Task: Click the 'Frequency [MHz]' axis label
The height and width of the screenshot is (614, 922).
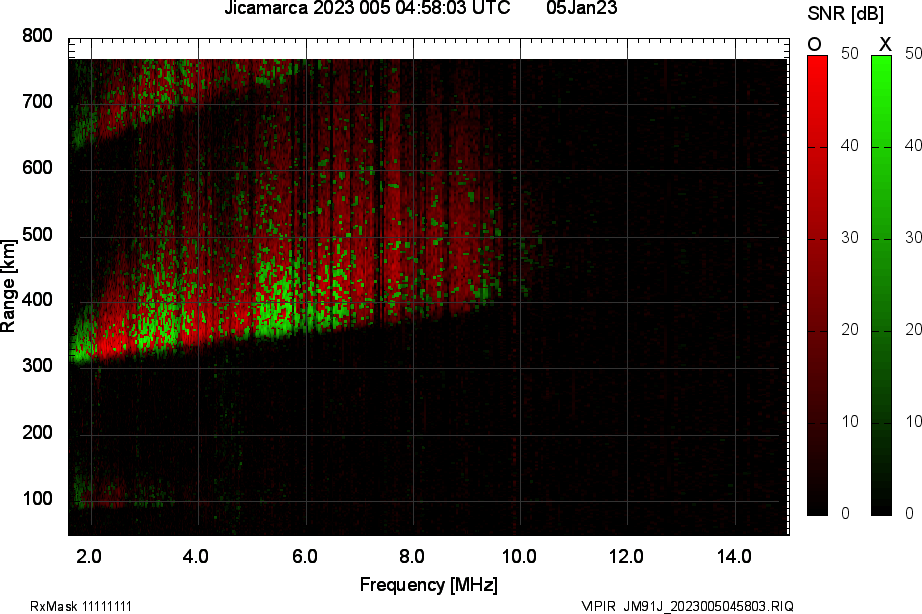Action: click(x=429, y=585)
